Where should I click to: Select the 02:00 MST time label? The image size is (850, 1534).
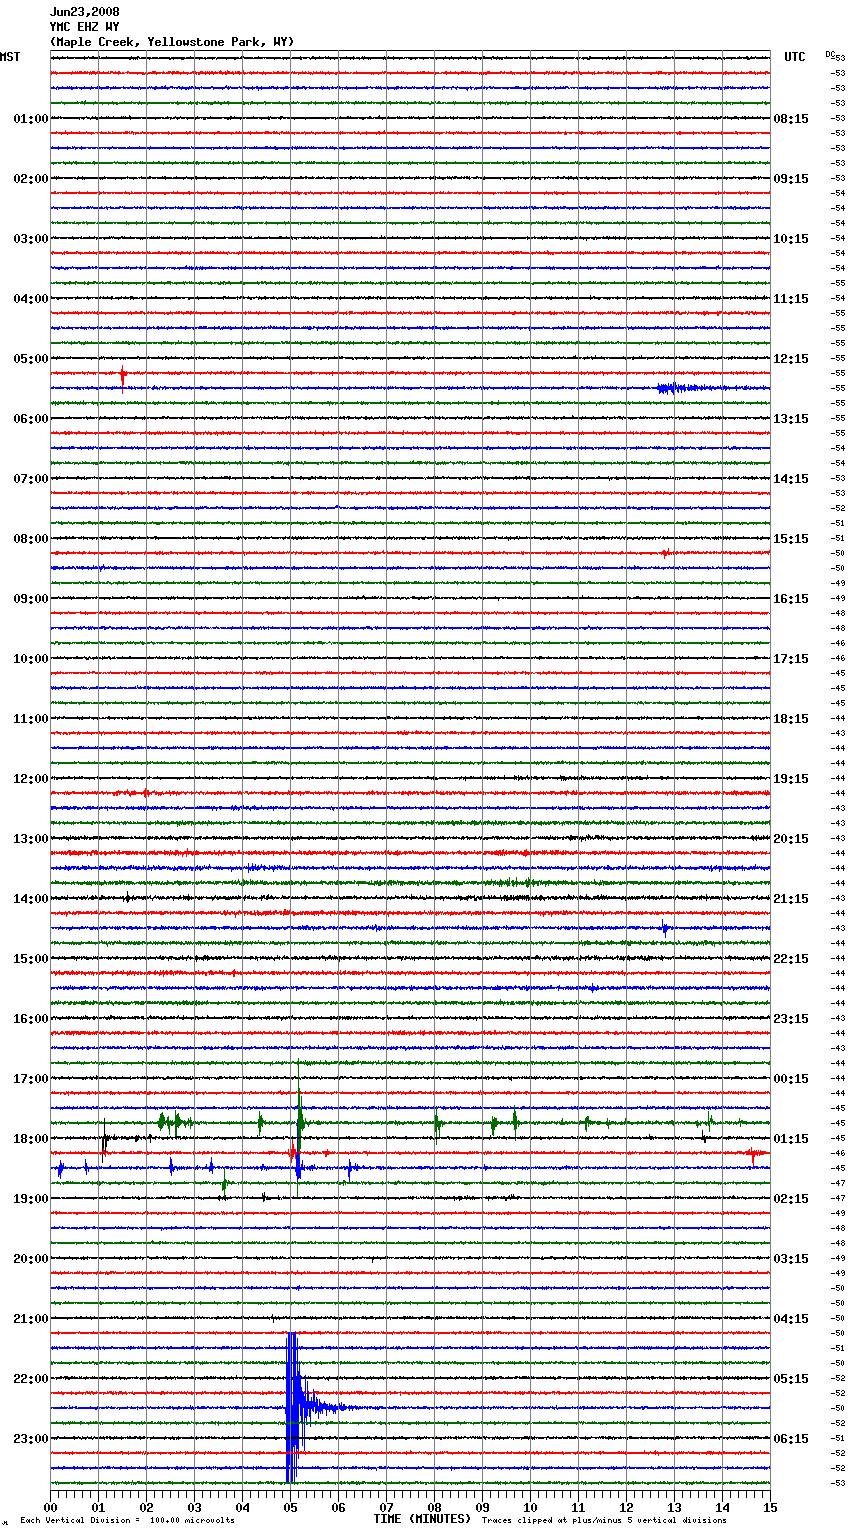pos(31,179)
